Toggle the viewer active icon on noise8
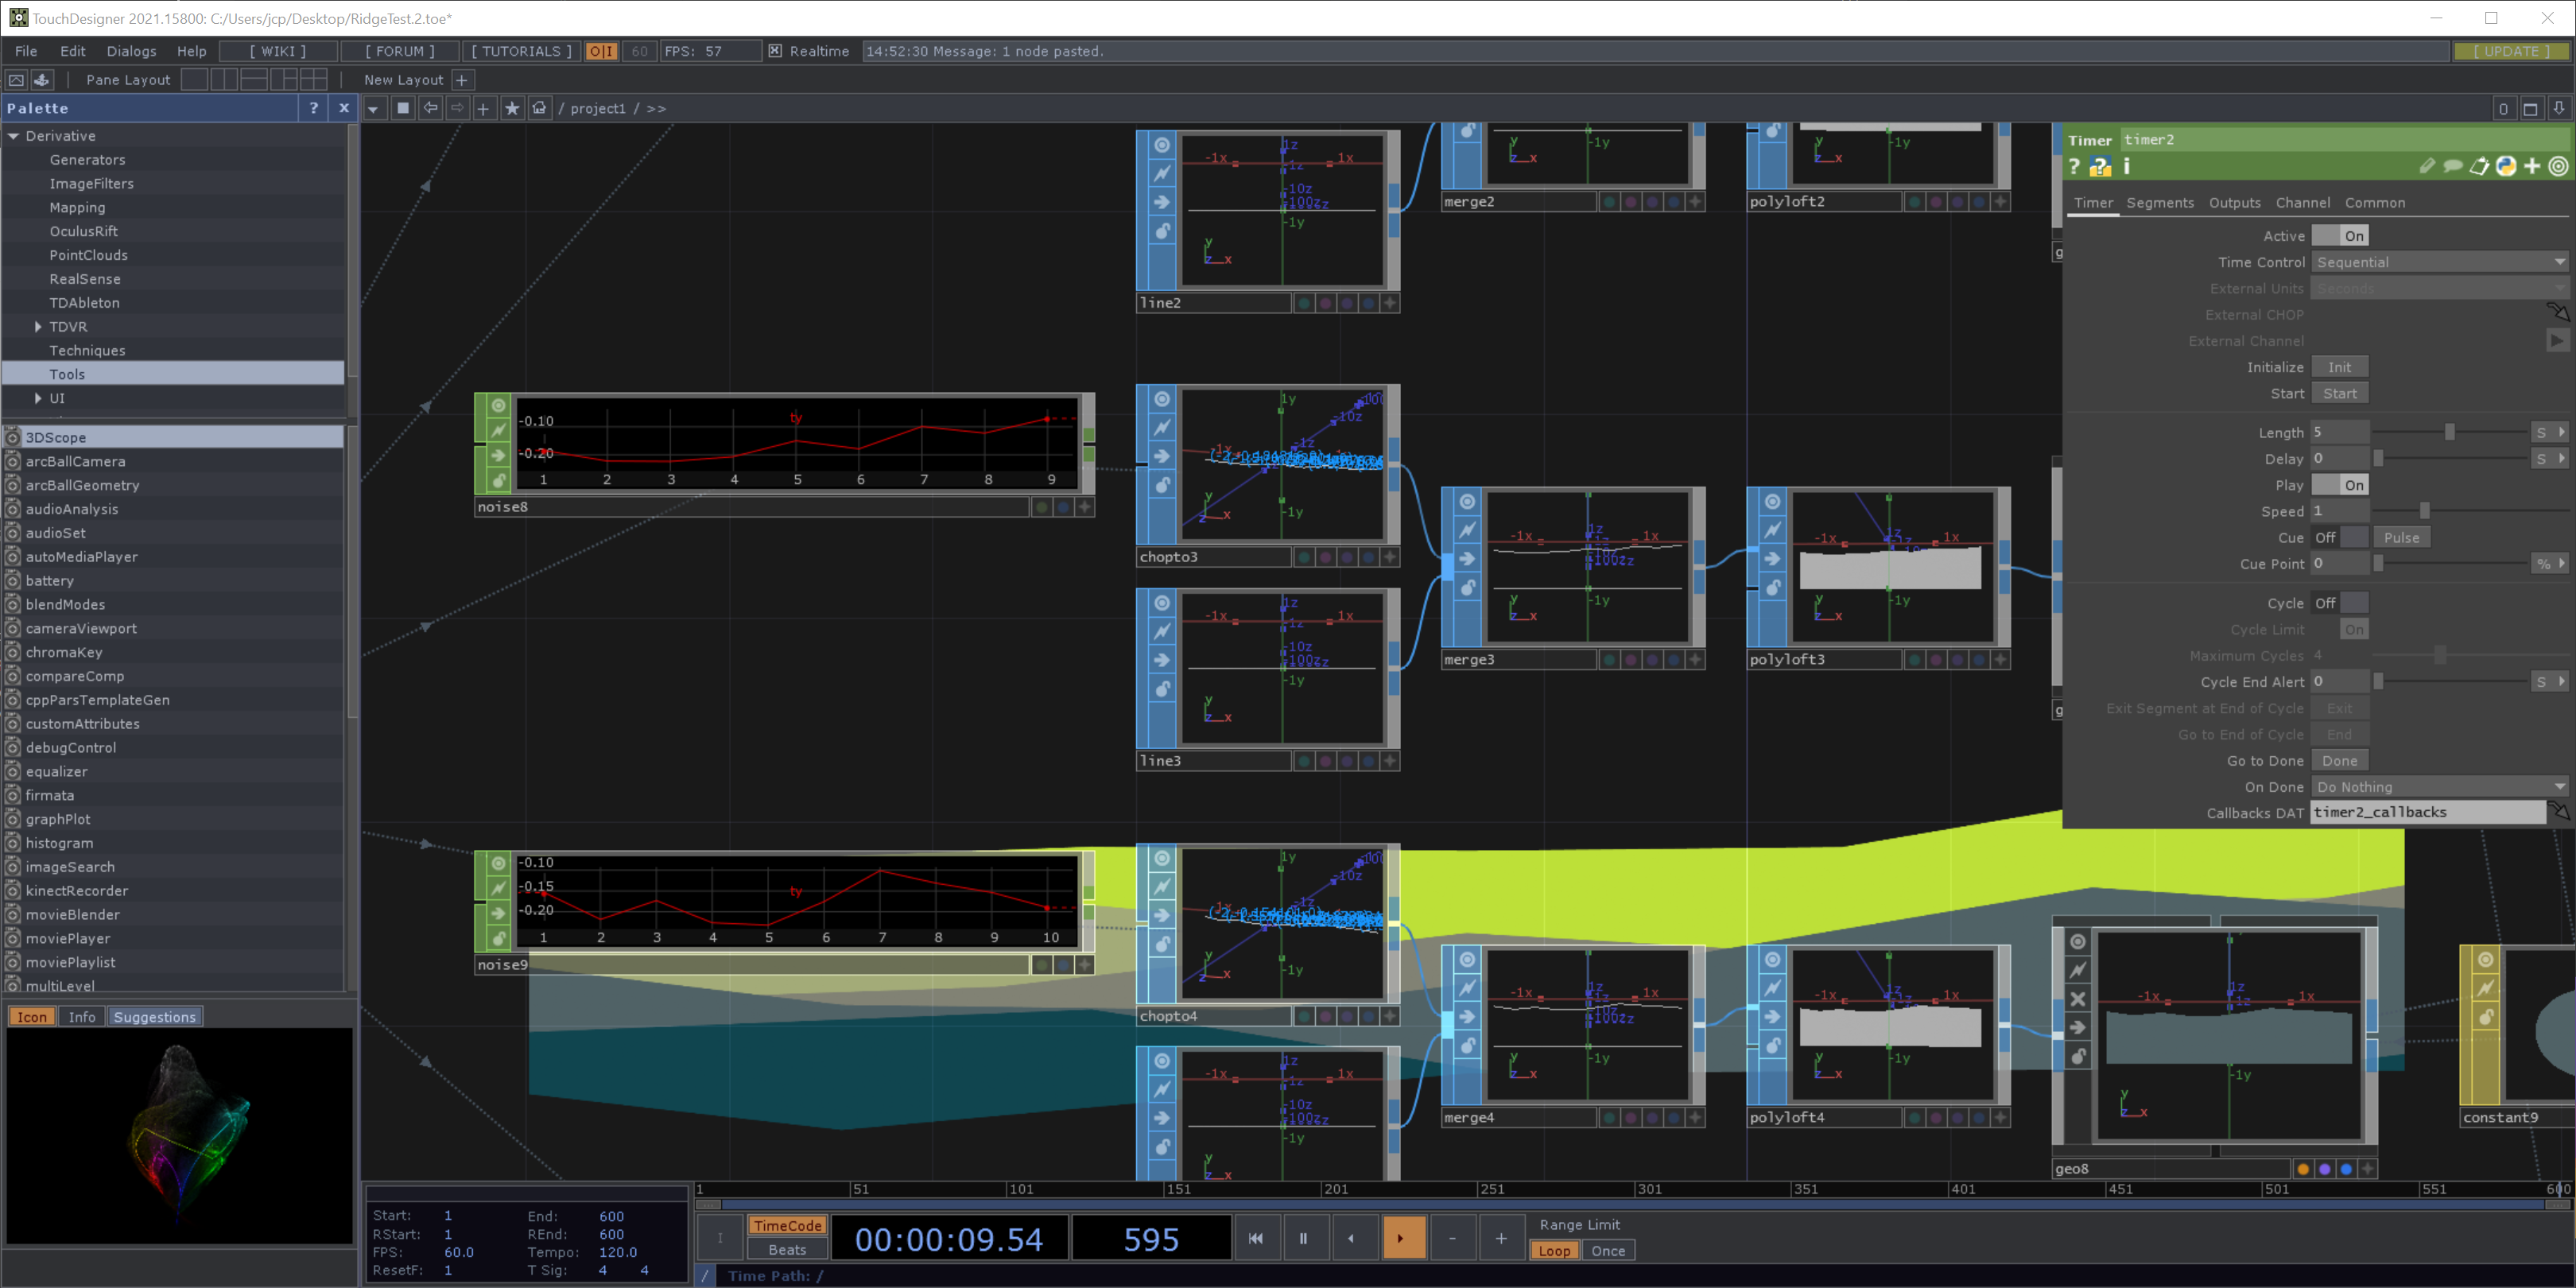The width and height of the screenshot is (2576, 1288). (498, 406)
